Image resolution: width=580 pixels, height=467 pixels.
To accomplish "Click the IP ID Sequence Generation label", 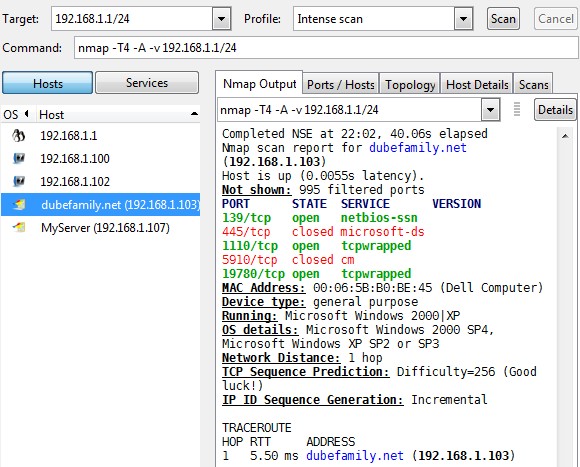I will point(313,400).
